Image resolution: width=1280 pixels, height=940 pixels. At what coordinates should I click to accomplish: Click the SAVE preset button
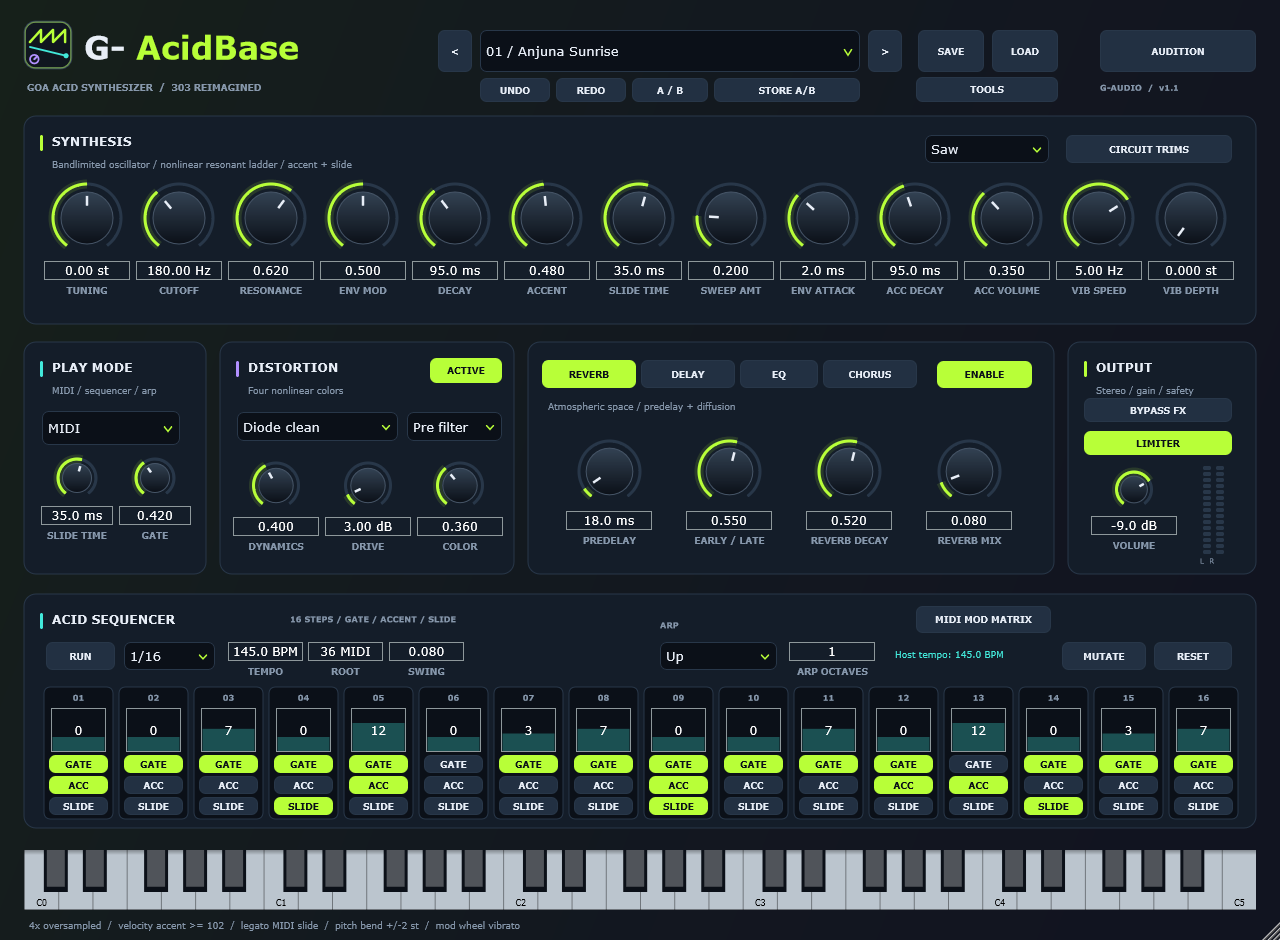click(x=951, y=51)
